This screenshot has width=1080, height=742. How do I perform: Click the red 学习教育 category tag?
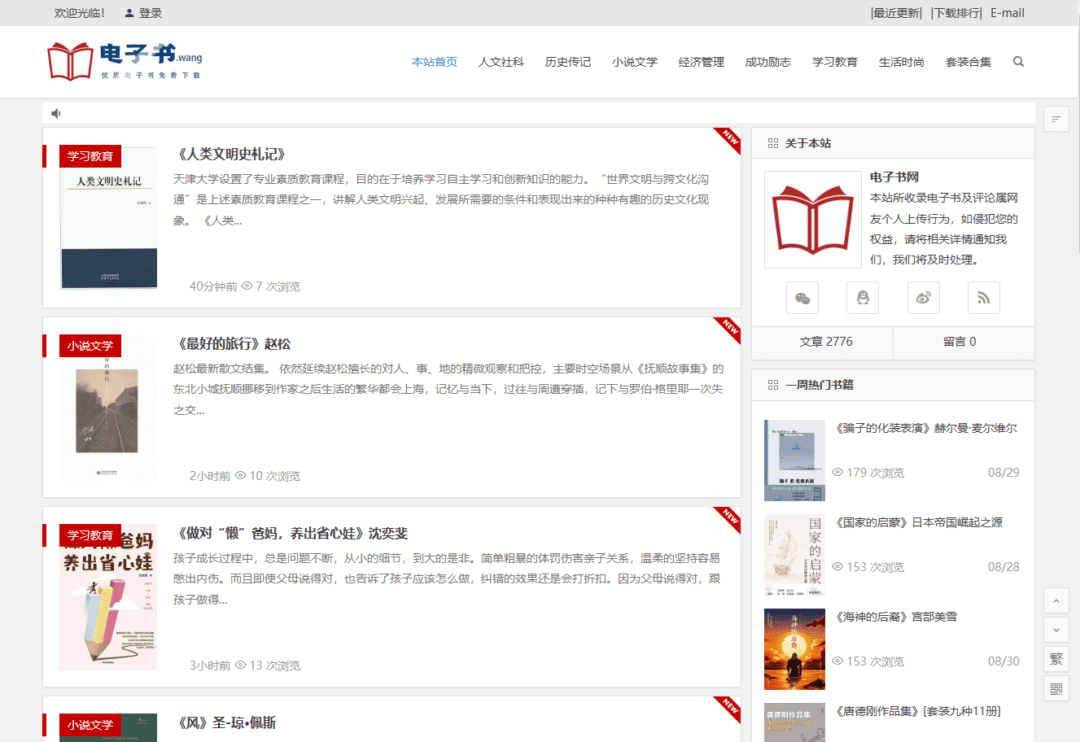[x=90, y=156]
